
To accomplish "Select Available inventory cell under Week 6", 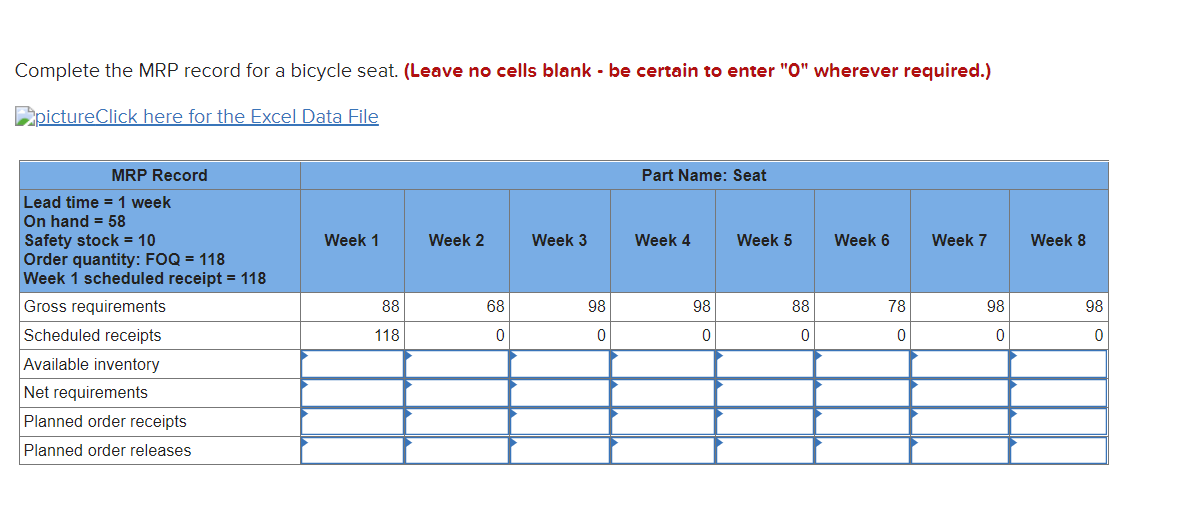I will 862,364.
